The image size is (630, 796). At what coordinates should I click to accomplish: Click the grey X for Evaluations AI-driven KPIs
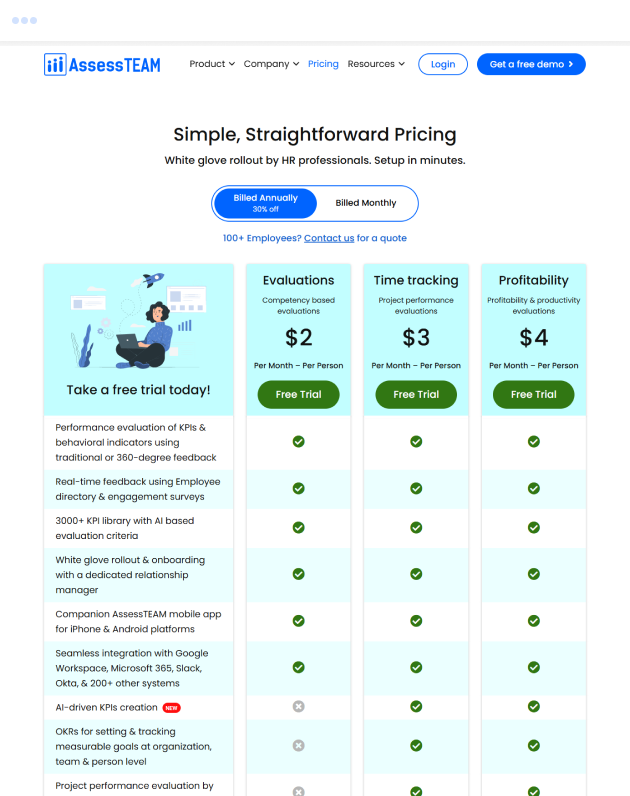pyautogui.click(x=298, y=707)
